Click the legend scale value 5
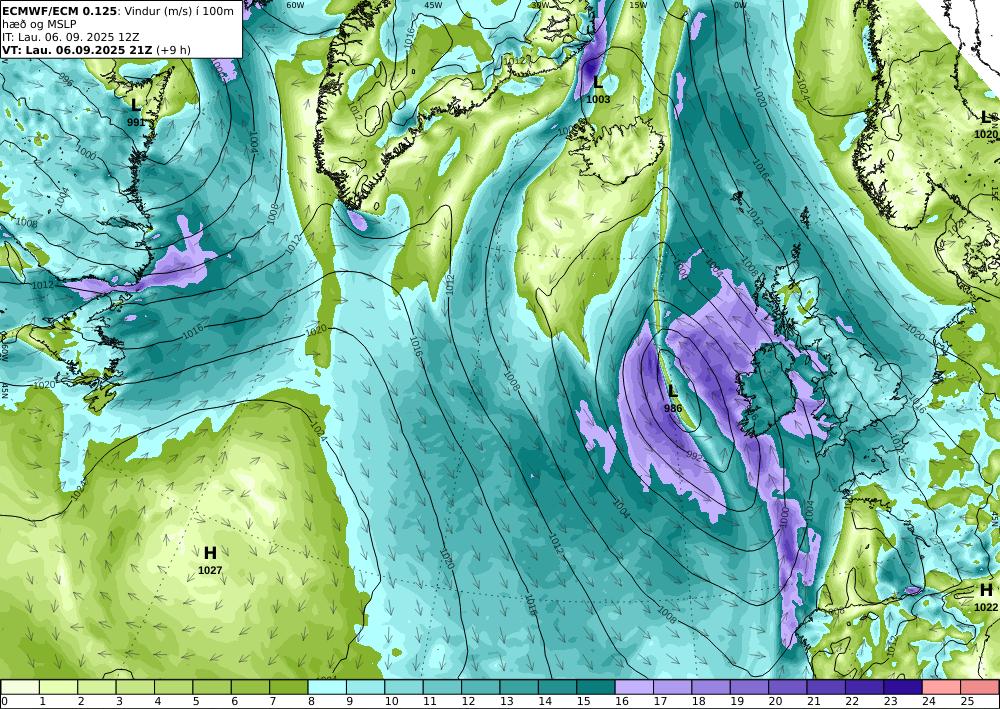1000x709 pixels. [x=196, y=702]
